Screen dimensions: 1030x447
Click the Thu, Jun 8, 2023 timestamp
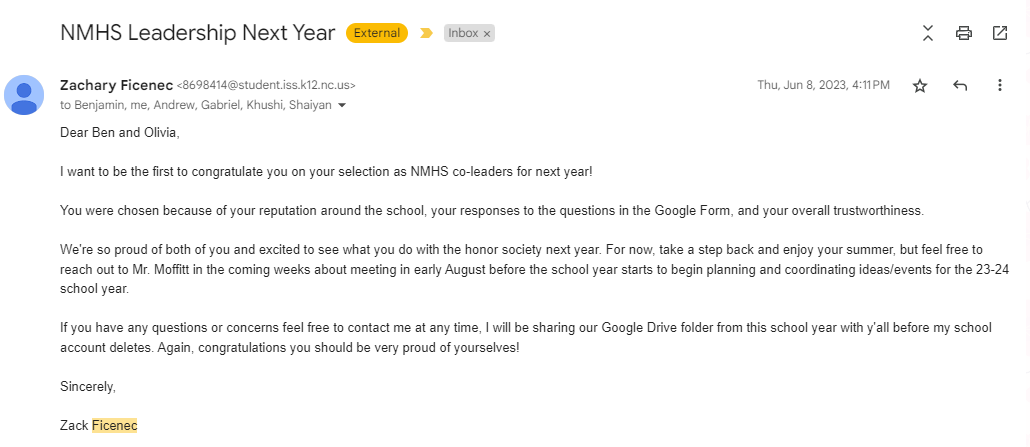tap(823, 85)
